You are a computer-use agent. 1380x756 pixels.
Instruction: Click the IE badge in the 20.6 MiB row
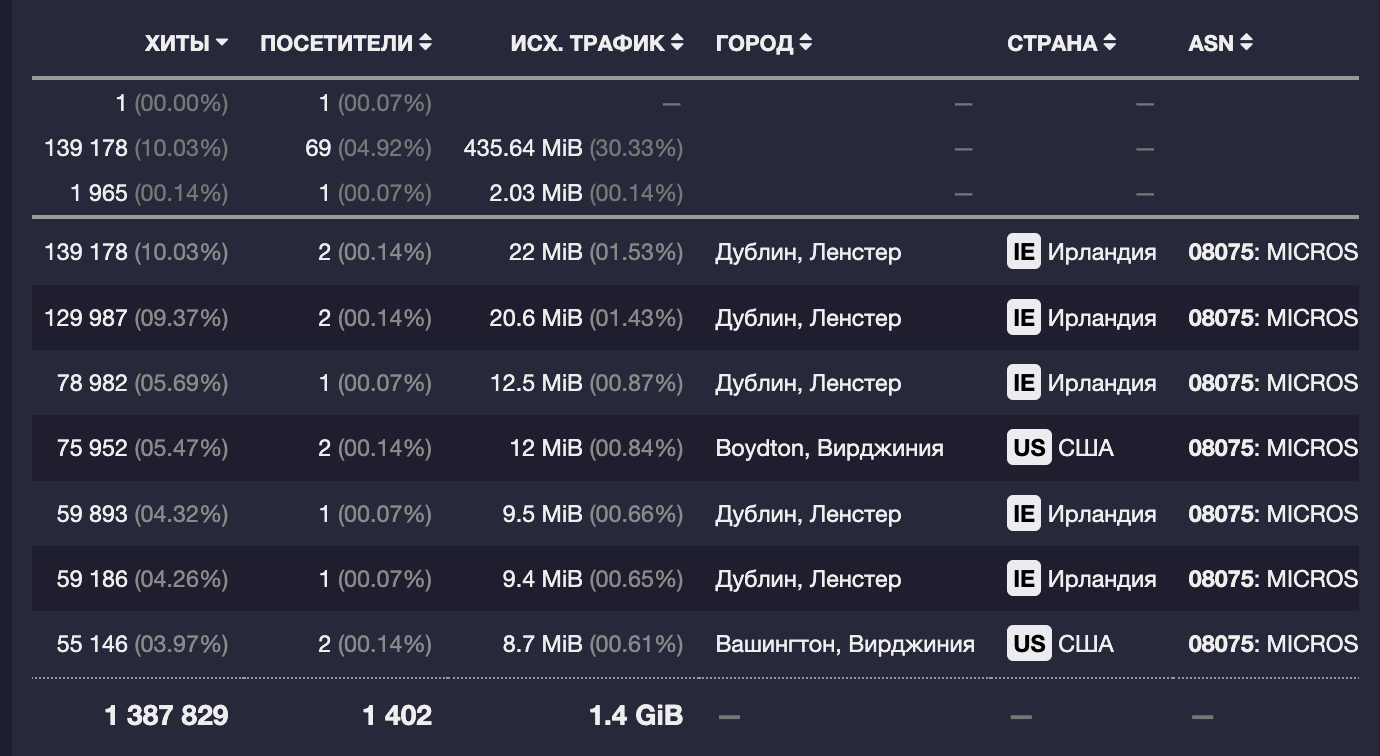tap(1023, 318)
